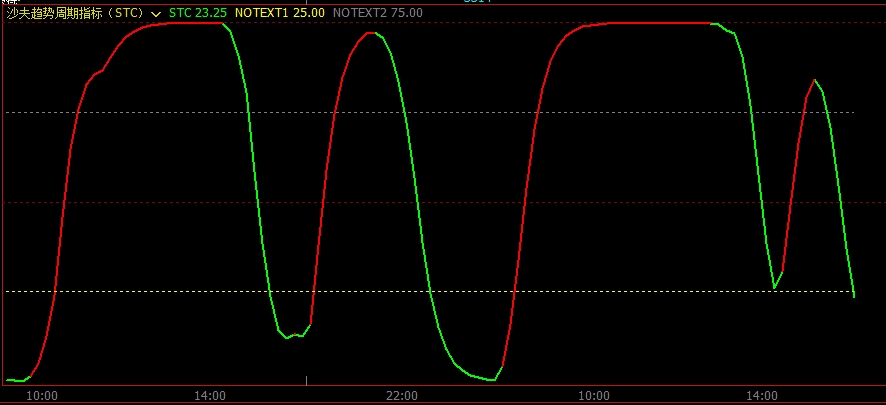
Task: Click the 22:00 time axis label
Action: pyautogui.click(x=402, y=395)
